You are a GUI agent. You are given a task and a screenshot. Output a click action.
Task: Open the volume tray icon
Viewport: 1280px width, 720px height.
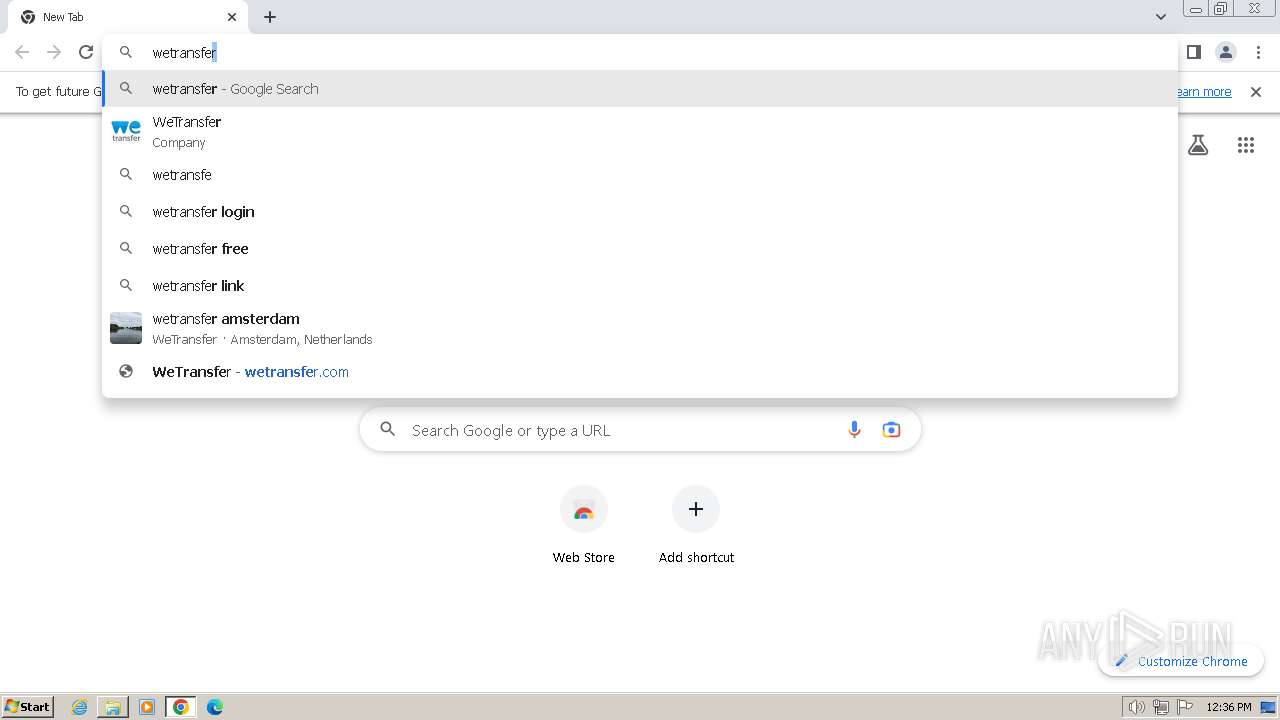(x=1136, y=707)
